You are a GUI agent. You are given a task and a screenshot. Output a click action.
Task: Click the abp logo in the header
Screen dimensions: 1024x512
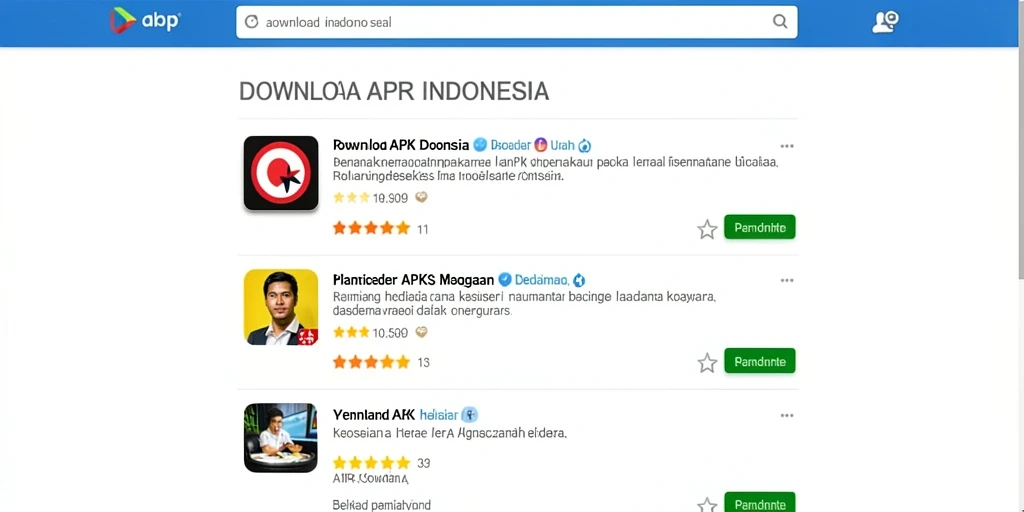coord(144,21)
